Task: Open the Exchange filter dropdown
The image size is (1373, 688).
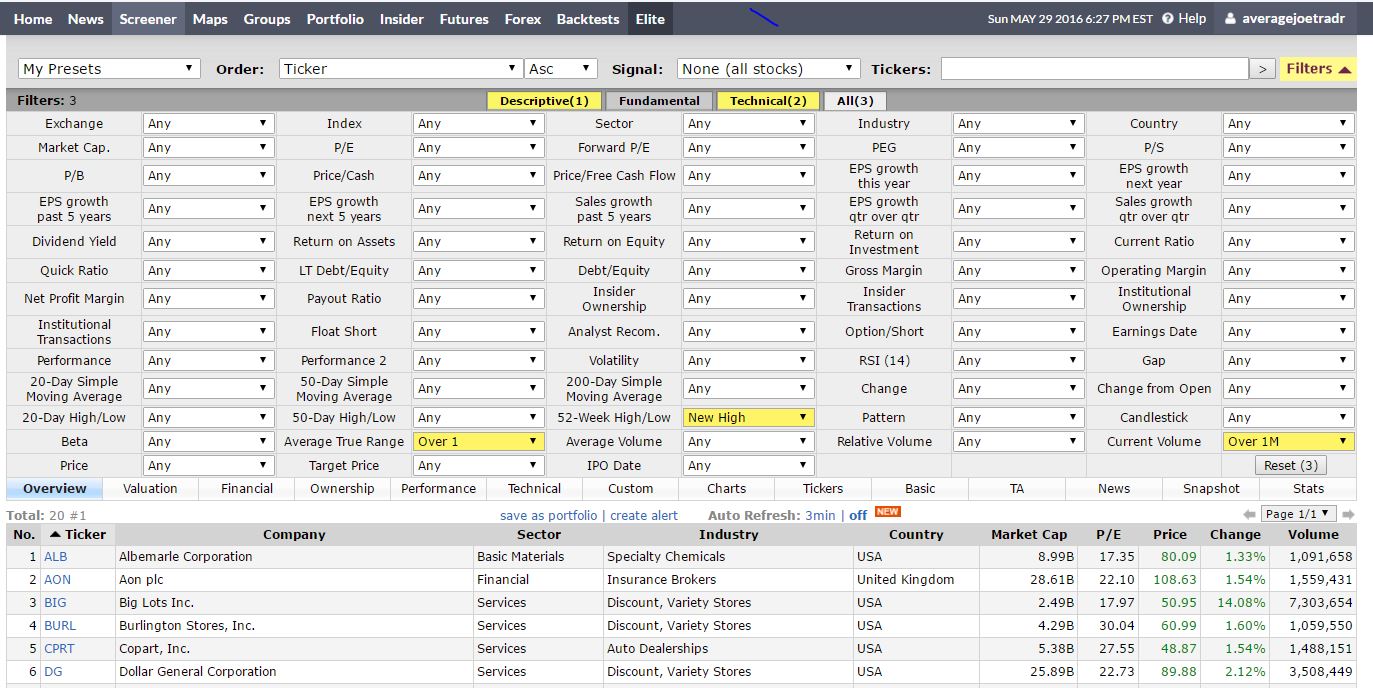Action: tap(208, 124)
